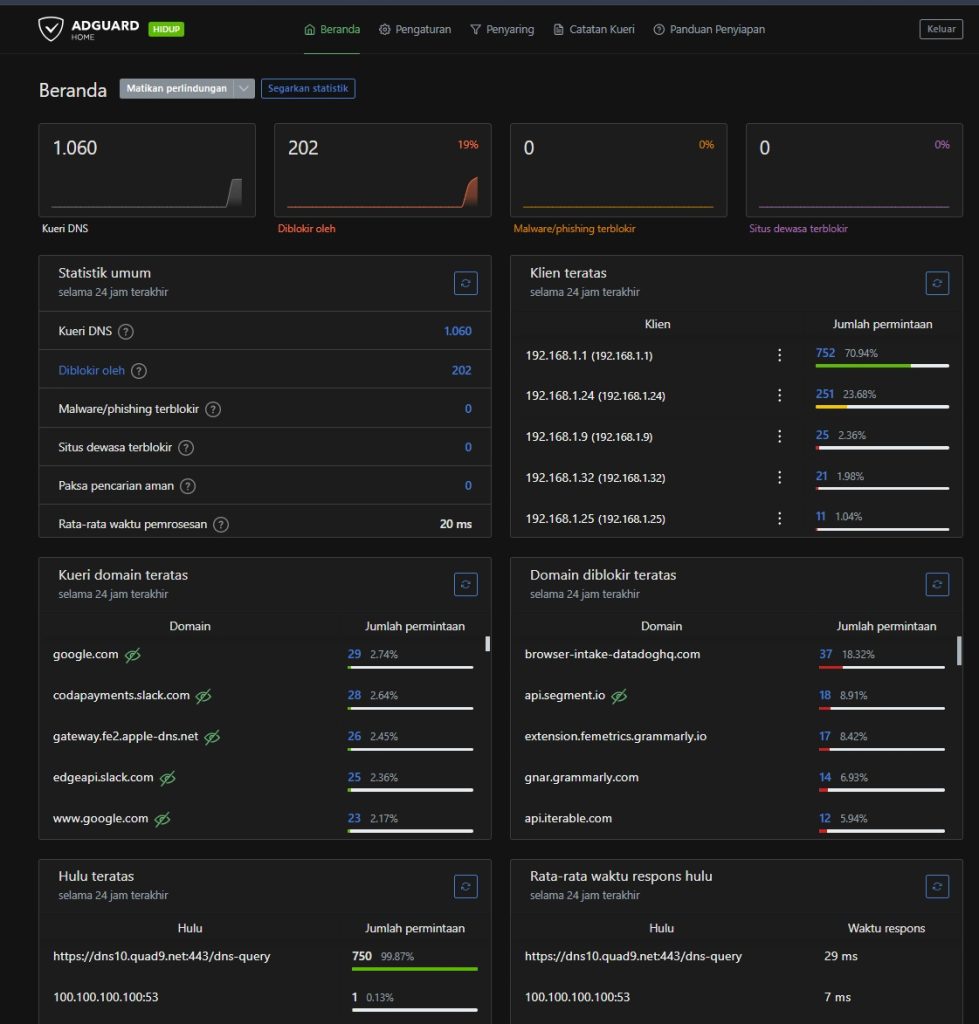This screenshot has width=979, height=1024.
Task: Refresh the Rata-rata waktu respons hulu panel
Action: tap(937, 886)
